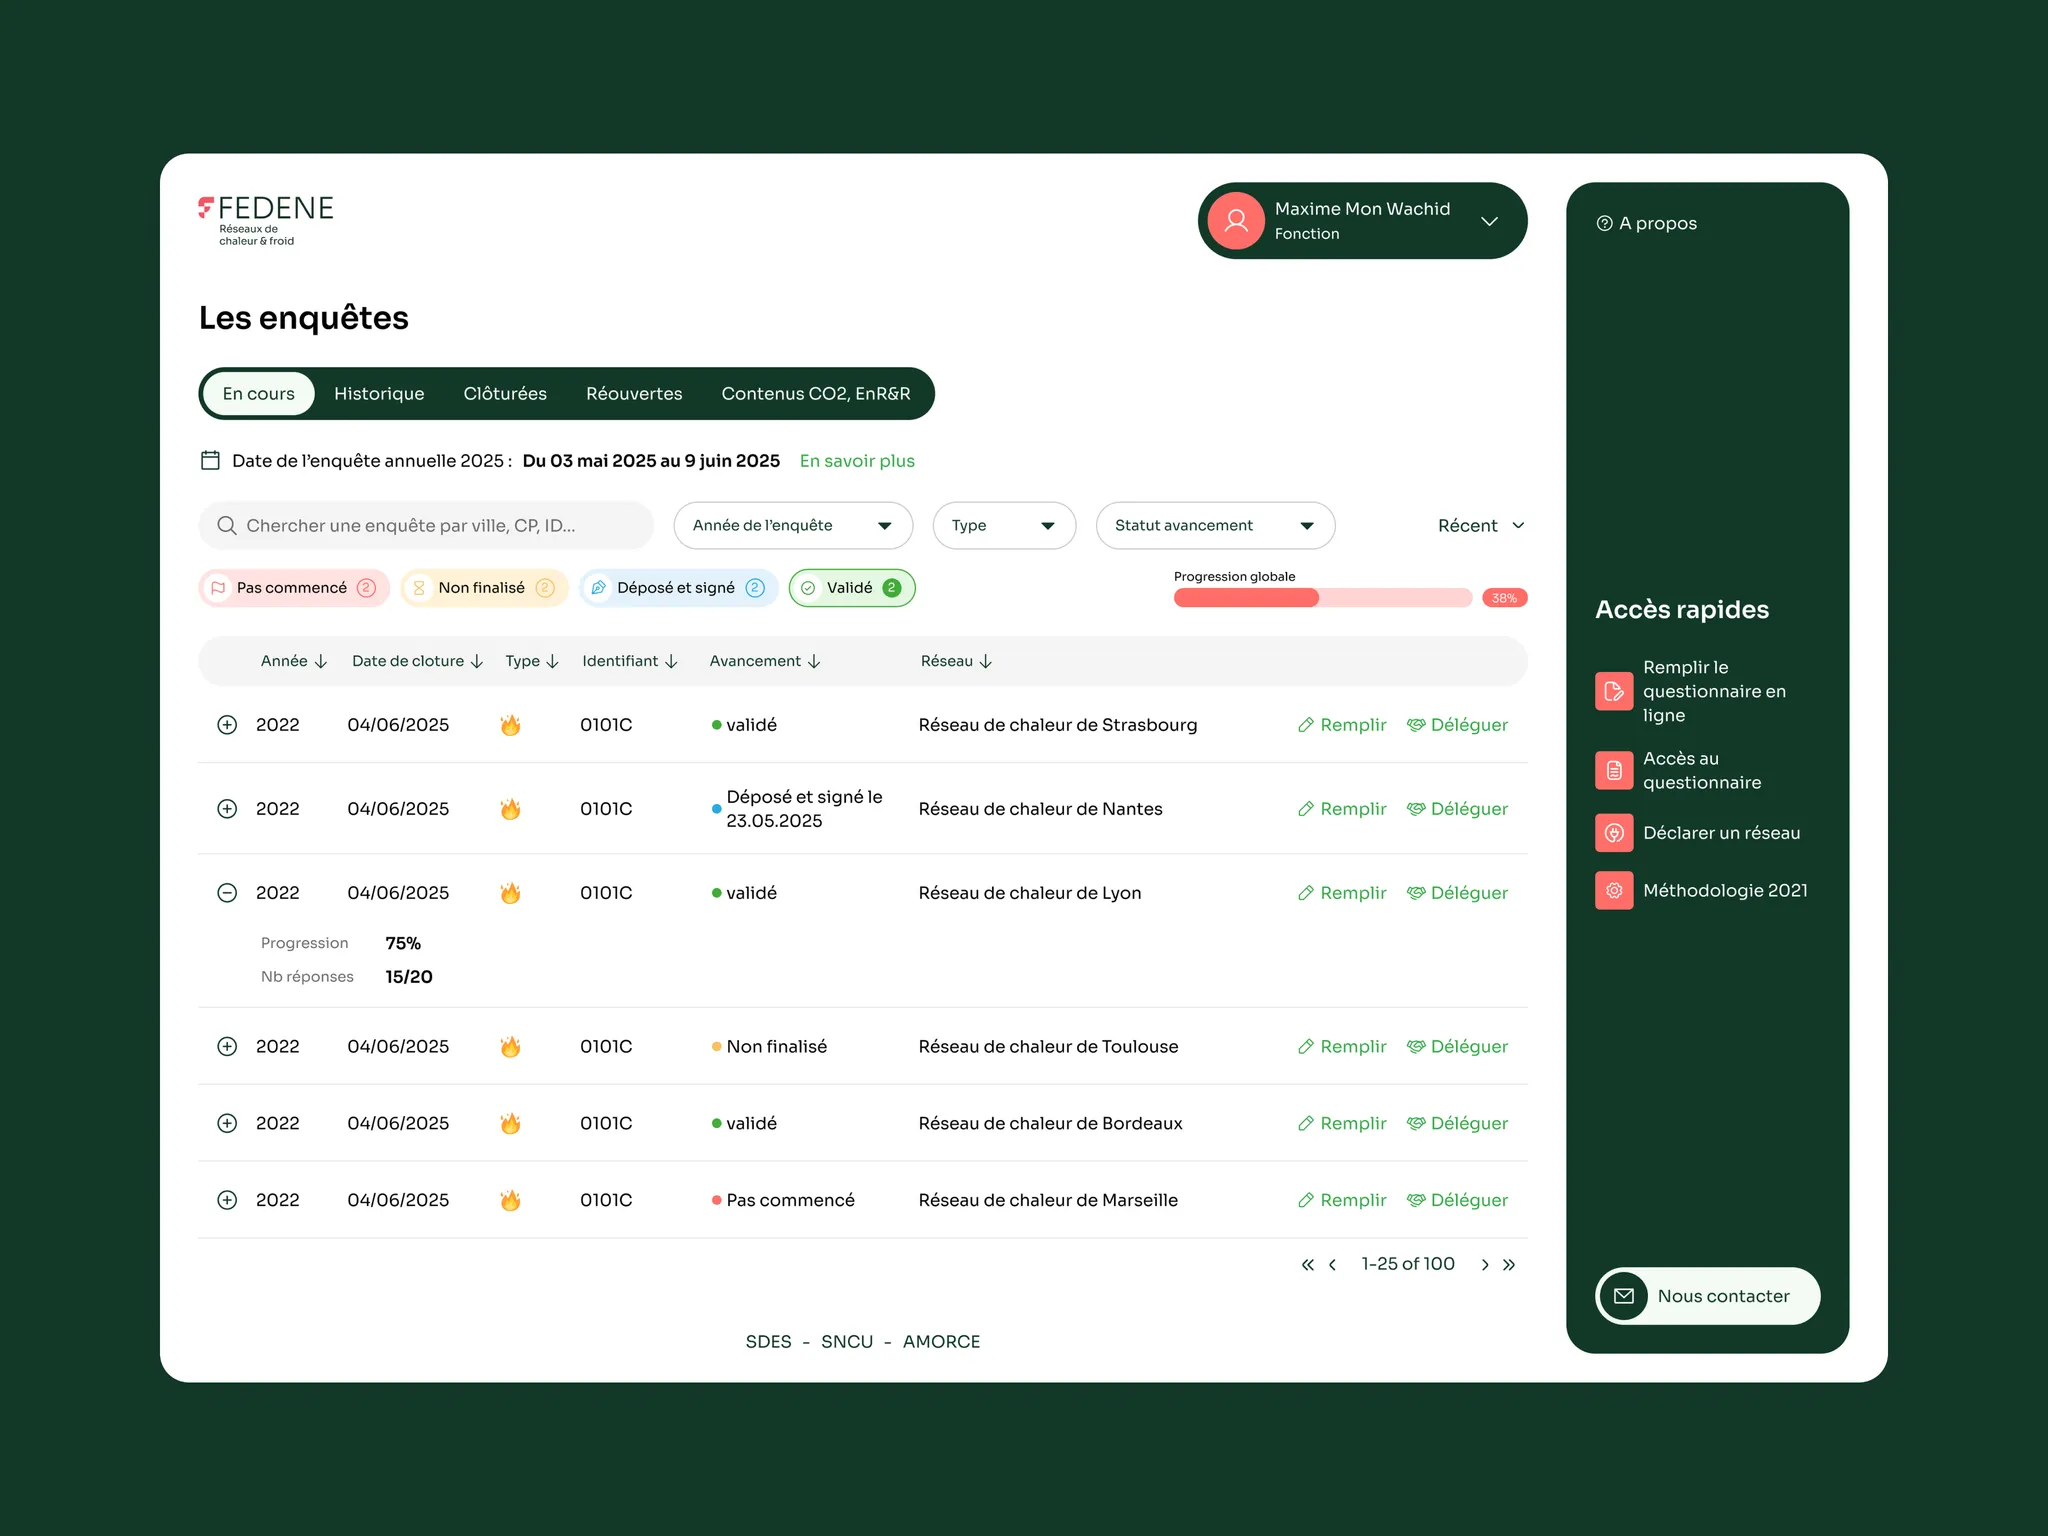2048x1536 pixels.
Task: Open the Contenus CO2, EnR&R tab
Action: pos(816,394)
